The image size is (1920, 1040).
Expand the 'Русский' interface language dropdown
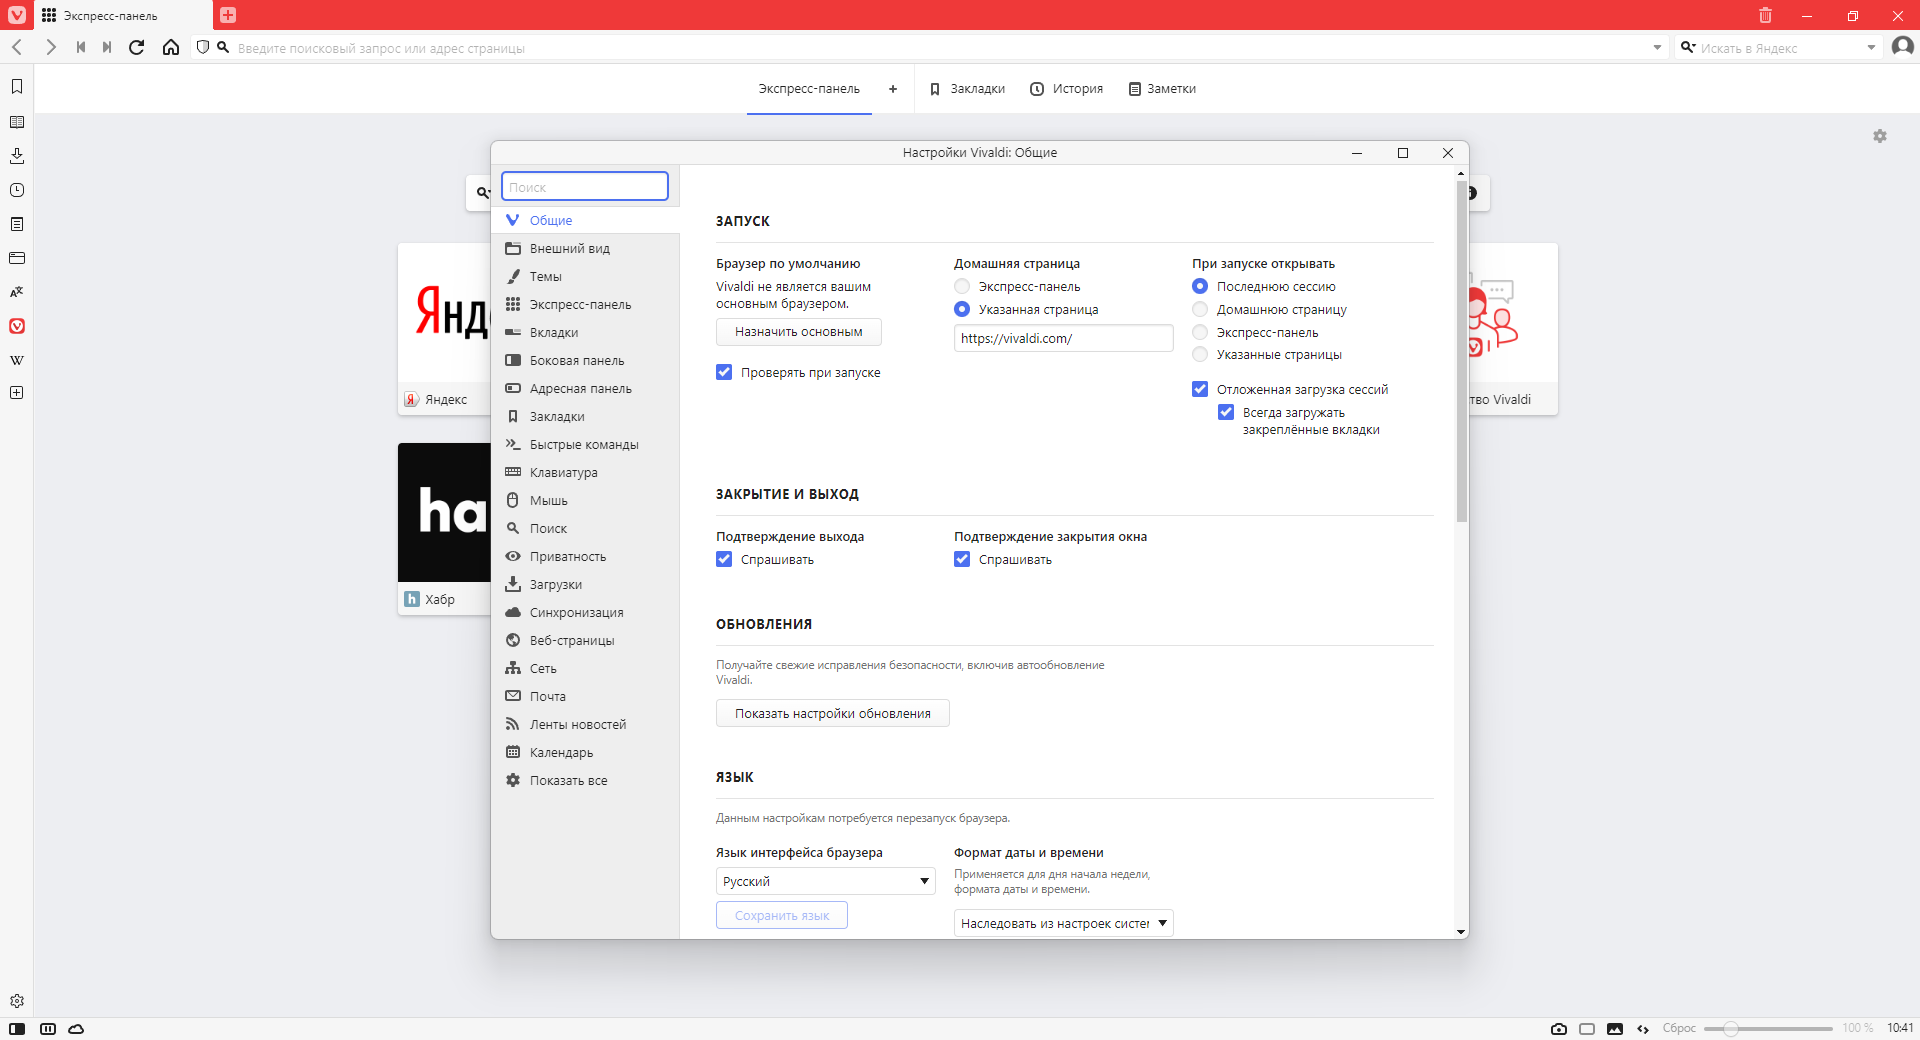[825, 881]
